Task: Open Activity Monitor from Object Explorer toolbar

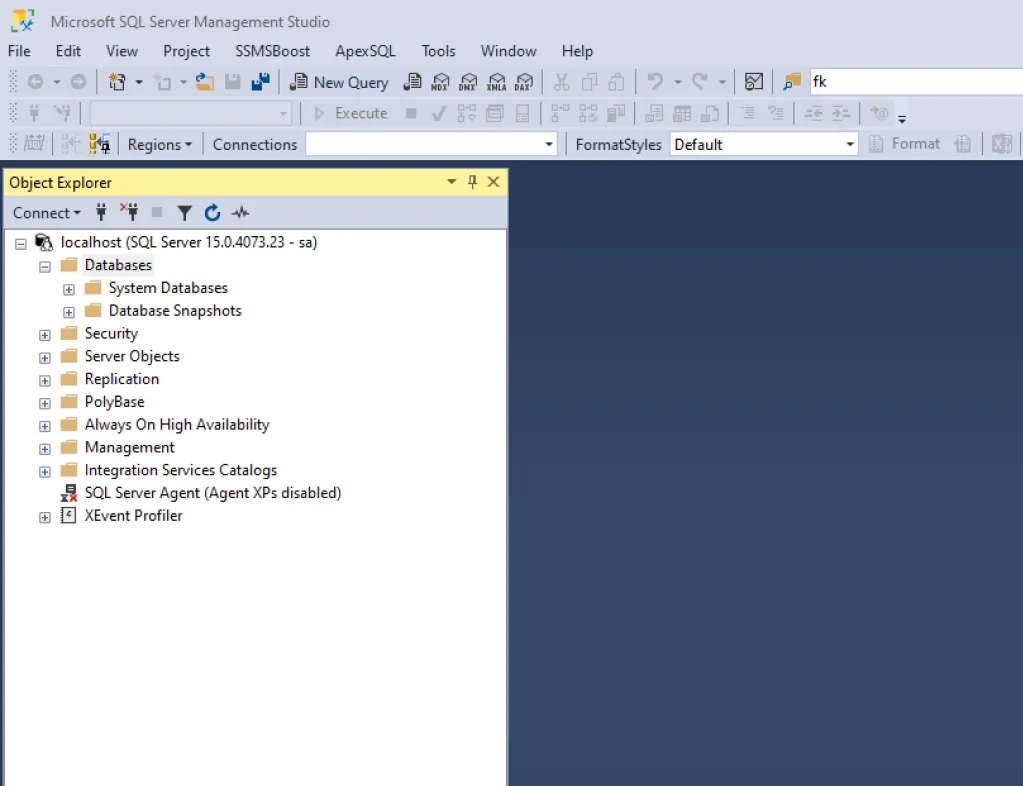Action: (240, 212)
